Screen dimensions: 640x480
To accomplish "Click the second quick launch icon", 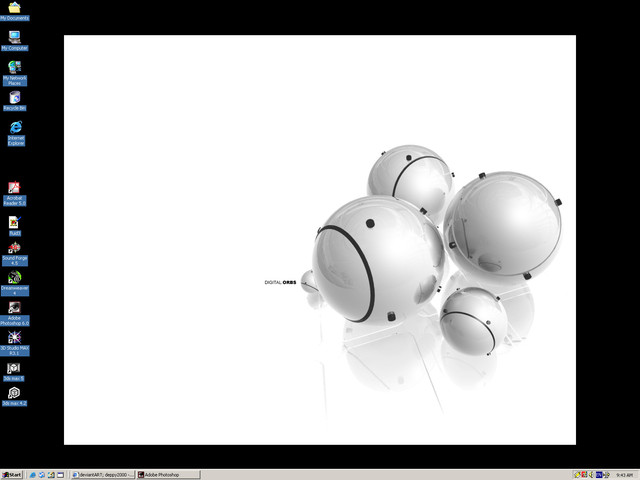I will coord(42,475).
